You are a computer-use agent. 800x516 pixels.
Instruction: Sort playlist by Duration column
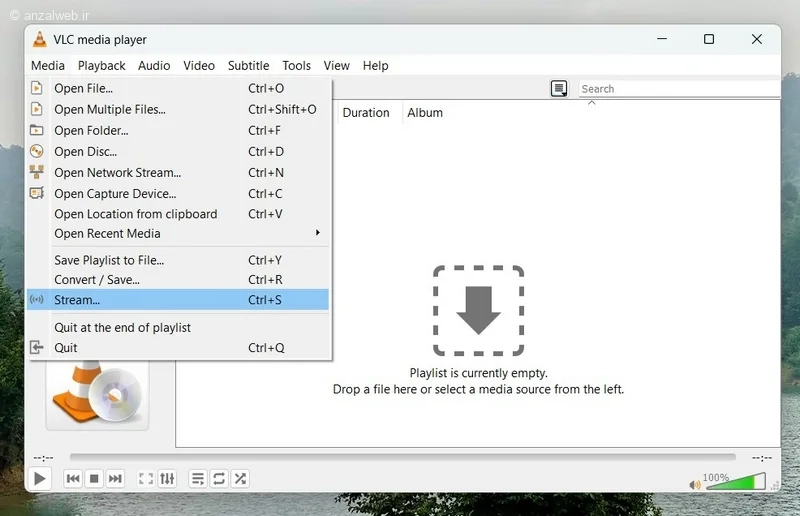click(x=366, y=113)
